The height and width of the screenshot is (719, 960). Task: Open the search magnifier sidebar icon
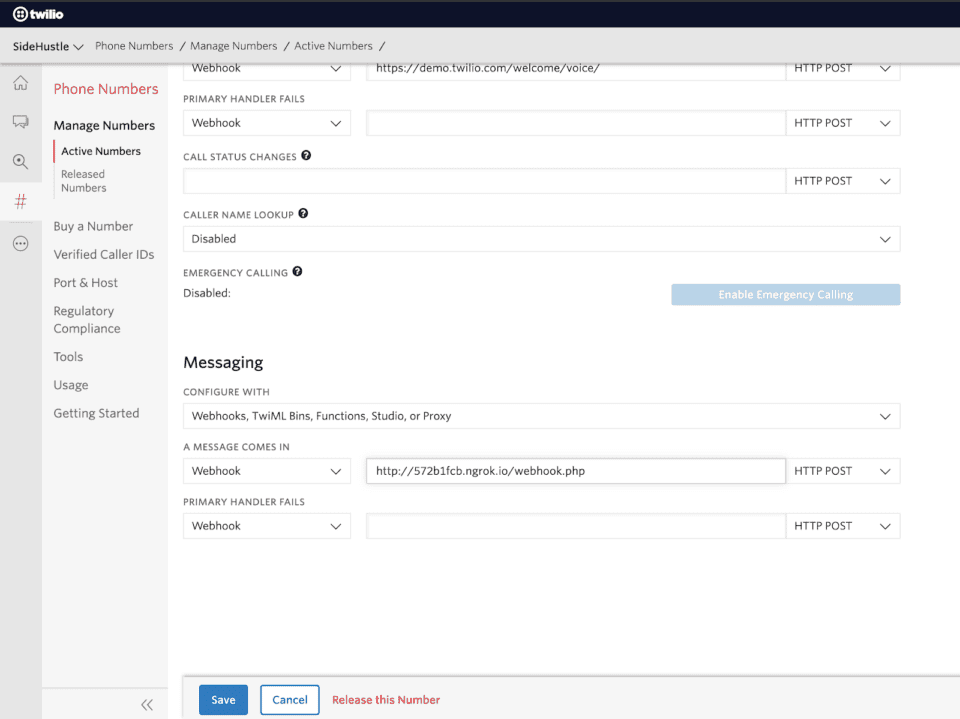coord(21,162)
